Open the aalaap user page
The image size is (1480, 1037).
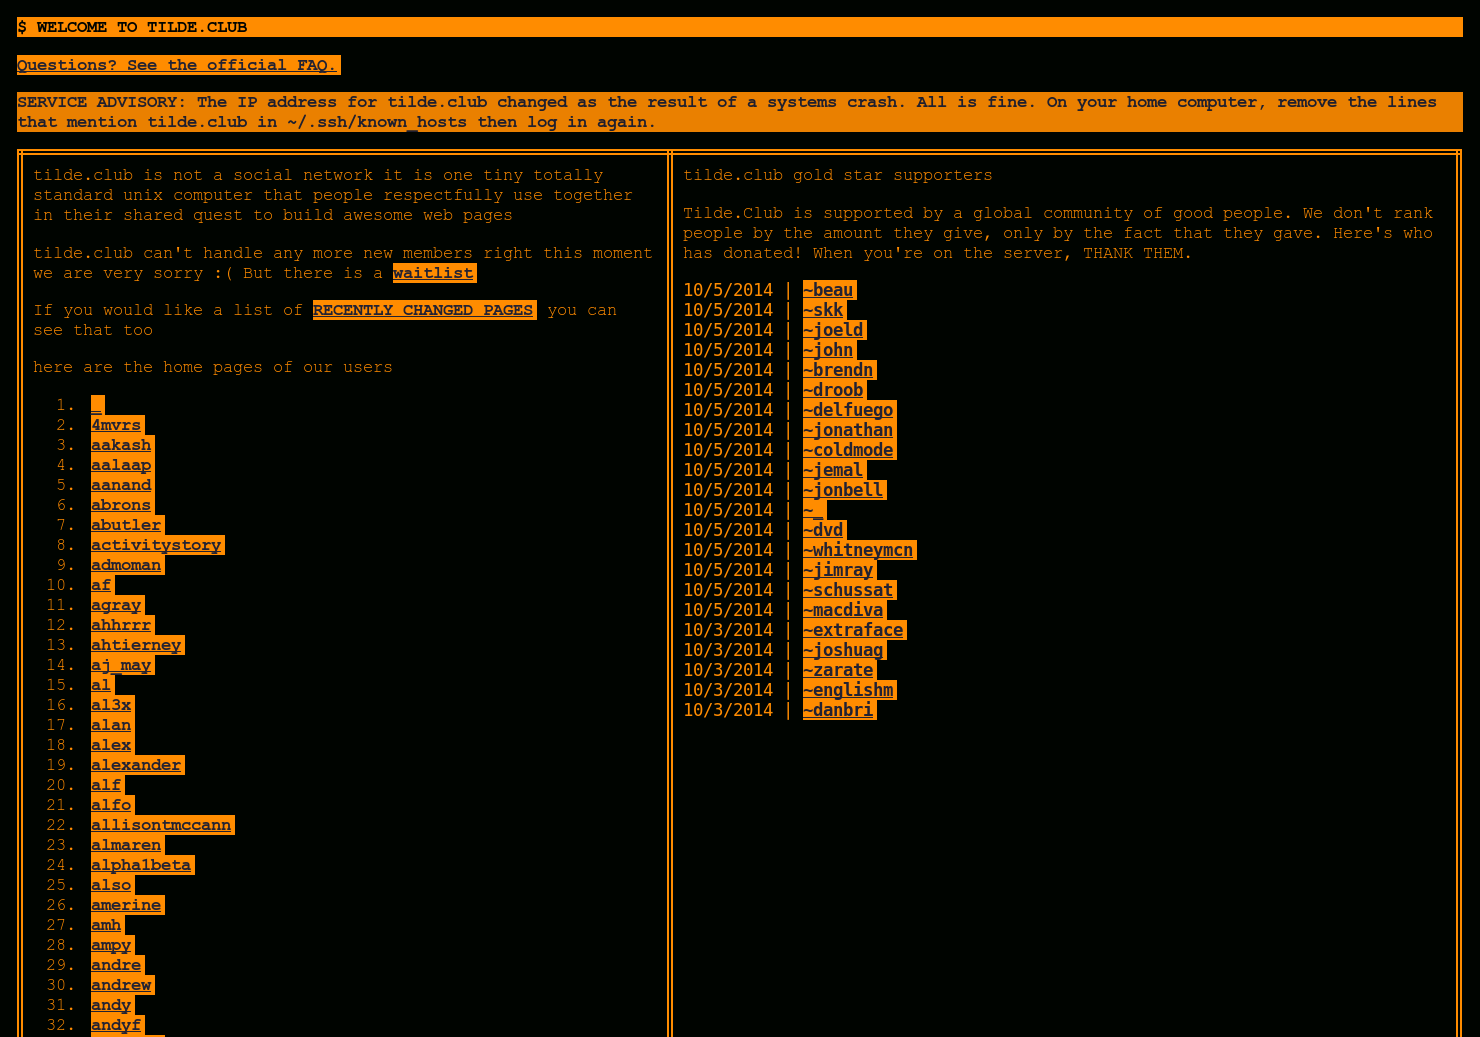(121, 465)
